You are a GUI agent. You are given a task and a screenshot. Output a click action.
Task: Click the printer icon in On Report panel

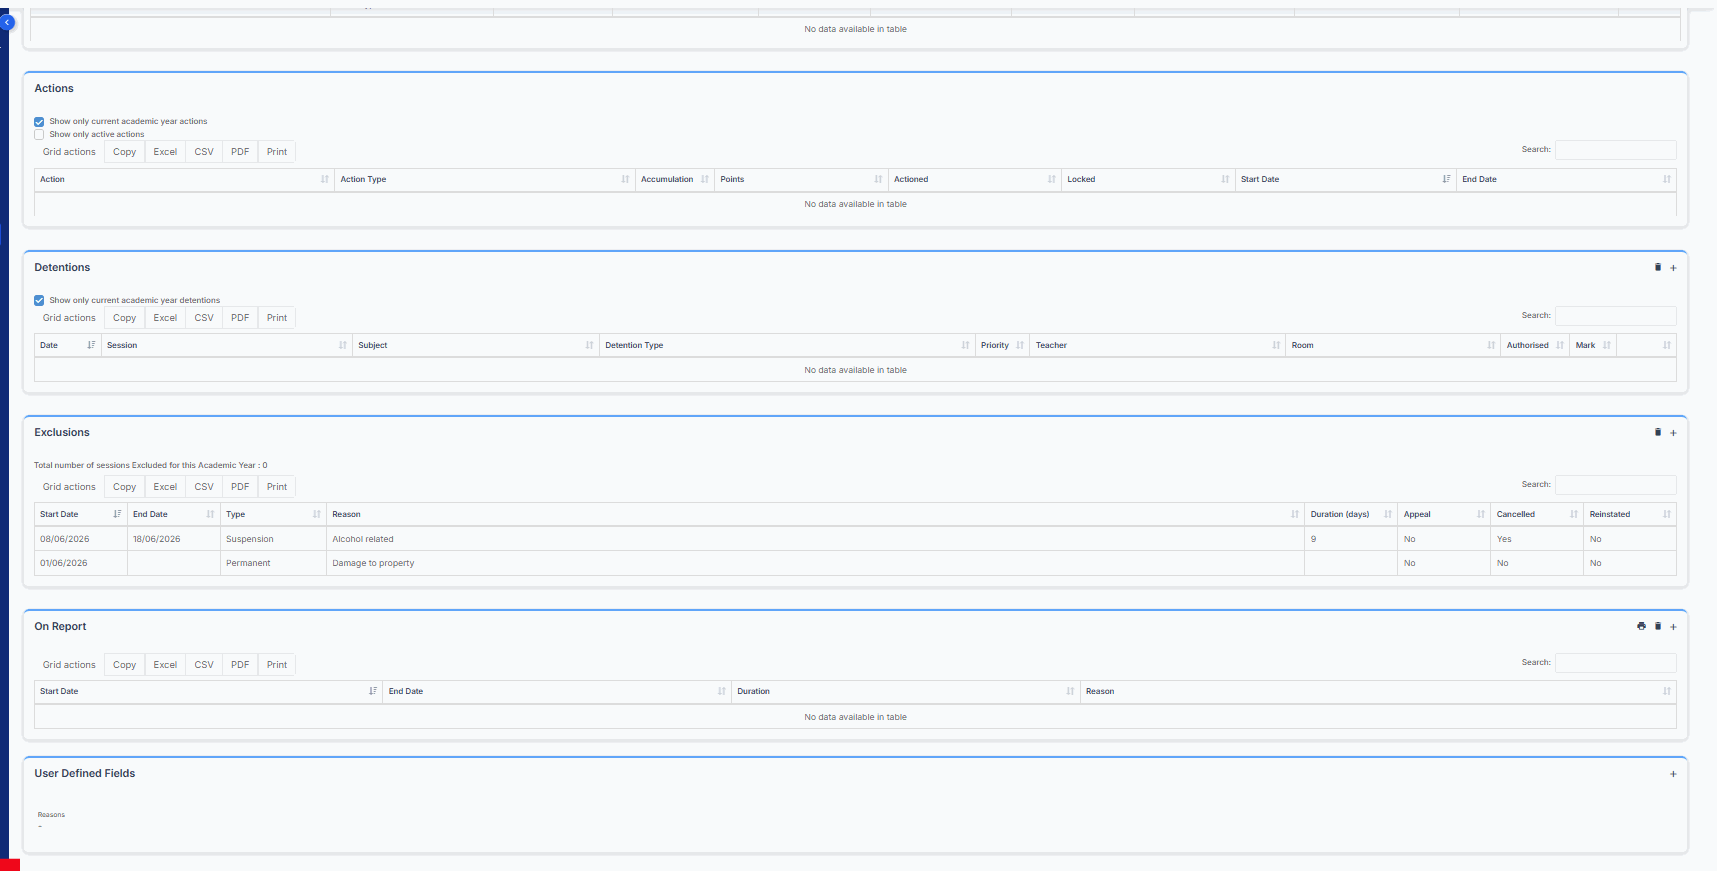tap(1641, 626)
